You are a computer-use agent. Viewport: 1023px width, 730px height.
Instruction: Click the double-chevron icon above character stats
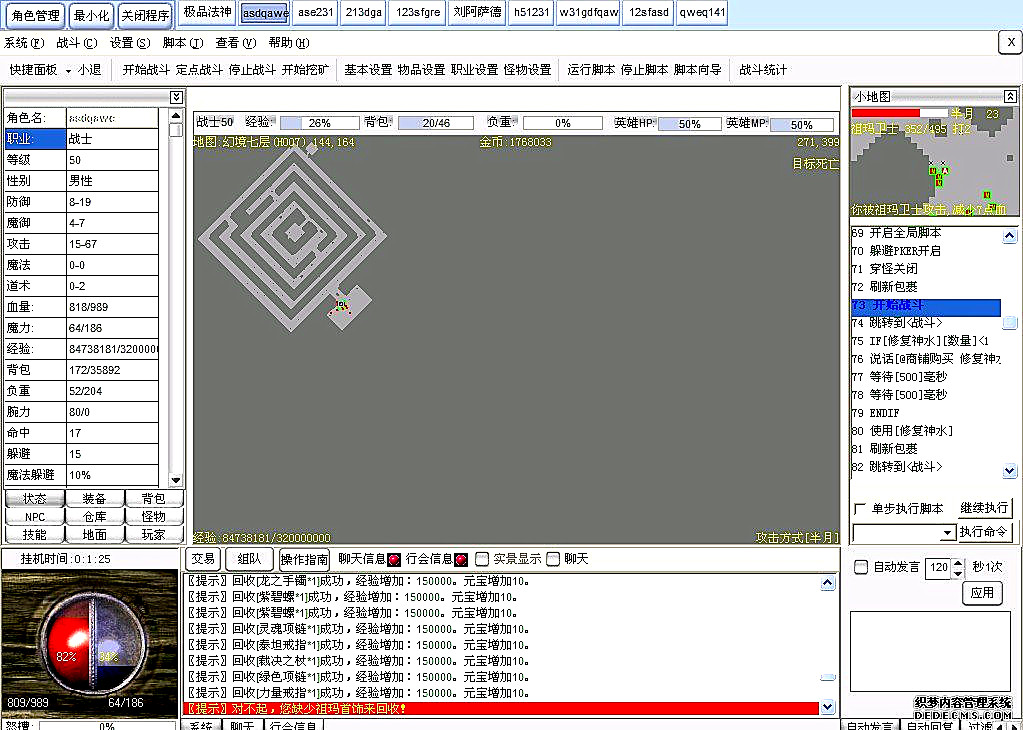[176, 97]
